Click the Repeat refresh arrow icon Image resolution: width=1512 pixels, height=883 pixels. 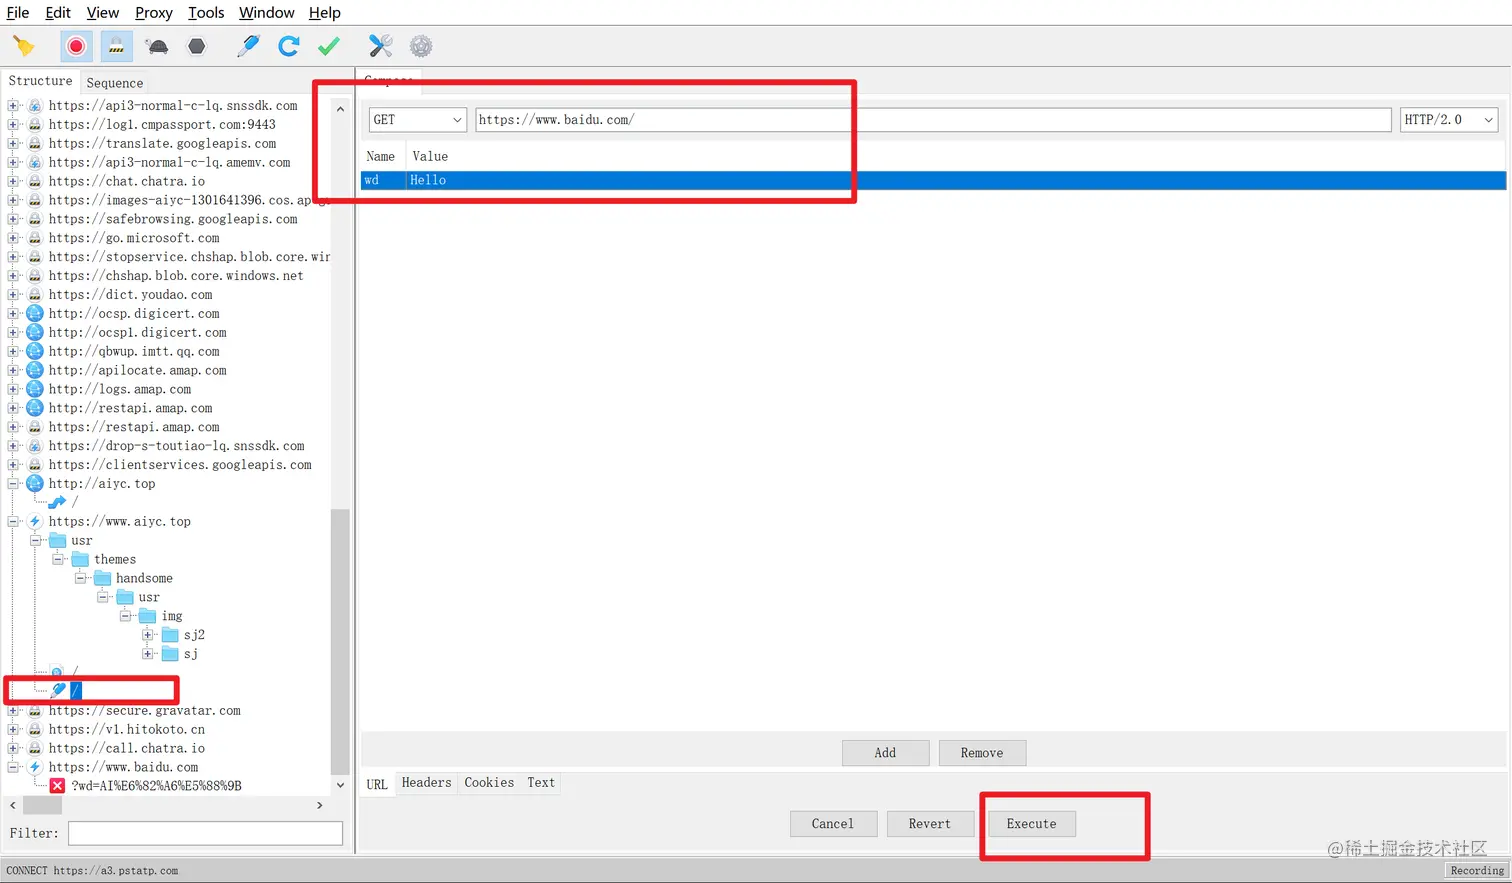pyautogui.click(x=289, y=46)
